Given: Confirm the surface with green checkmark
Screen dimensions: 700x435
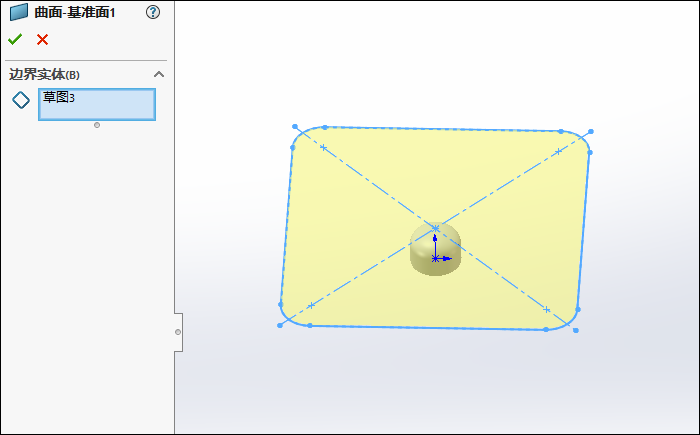Looking at the screenshot, I should [15, 39].
